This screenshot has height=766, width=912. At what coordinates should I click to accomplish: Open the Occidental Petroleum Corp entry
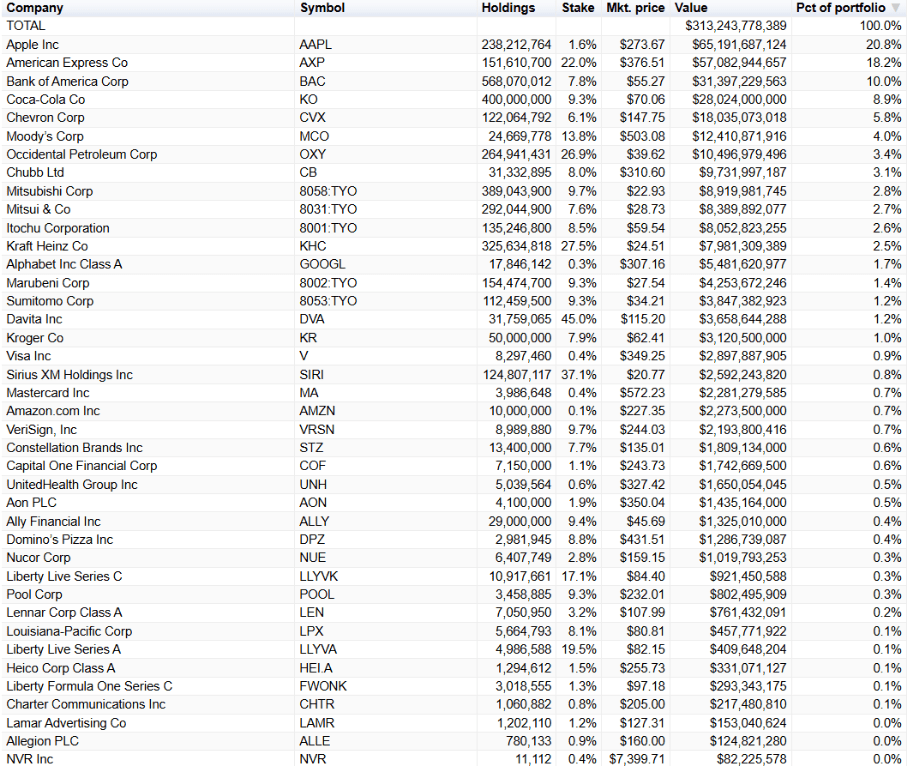coord(81,154)
